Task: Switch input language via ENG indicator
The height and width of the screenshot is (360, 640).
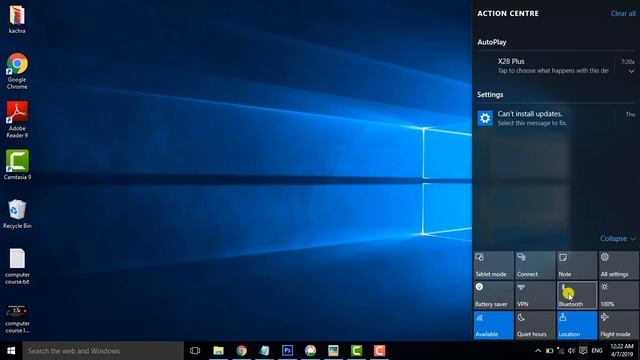Action: pos(597,351)
